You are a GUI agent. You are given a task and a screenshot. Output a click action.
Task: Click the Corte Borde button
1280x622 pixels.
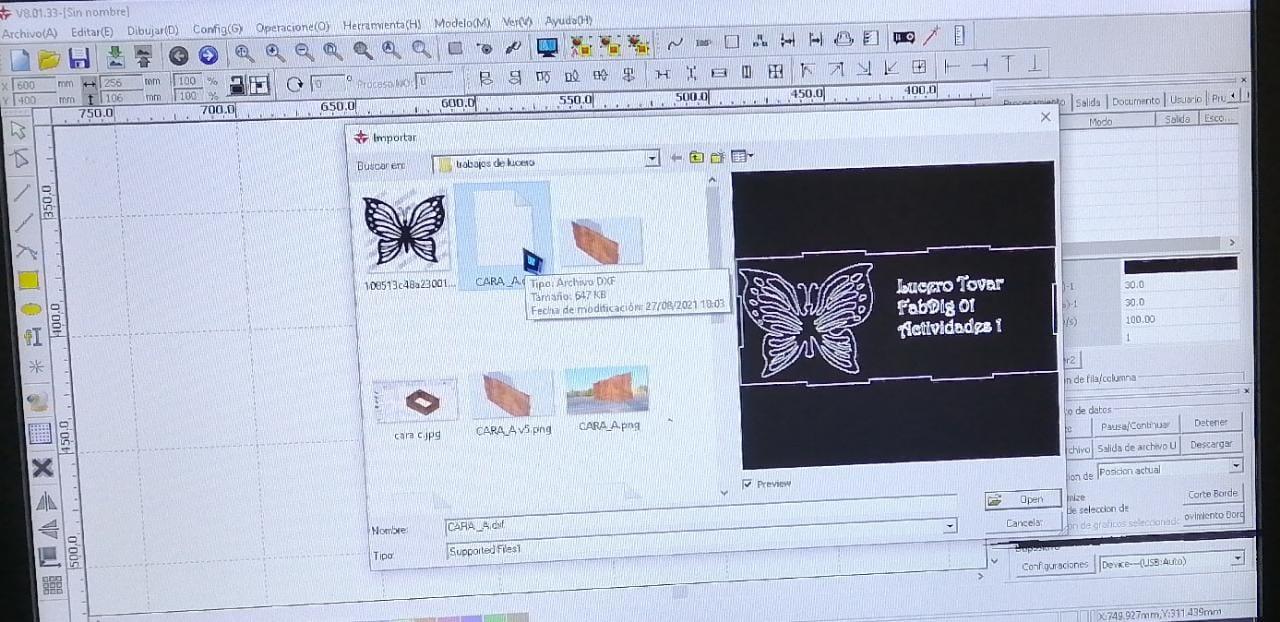[x=1213, y=494]
